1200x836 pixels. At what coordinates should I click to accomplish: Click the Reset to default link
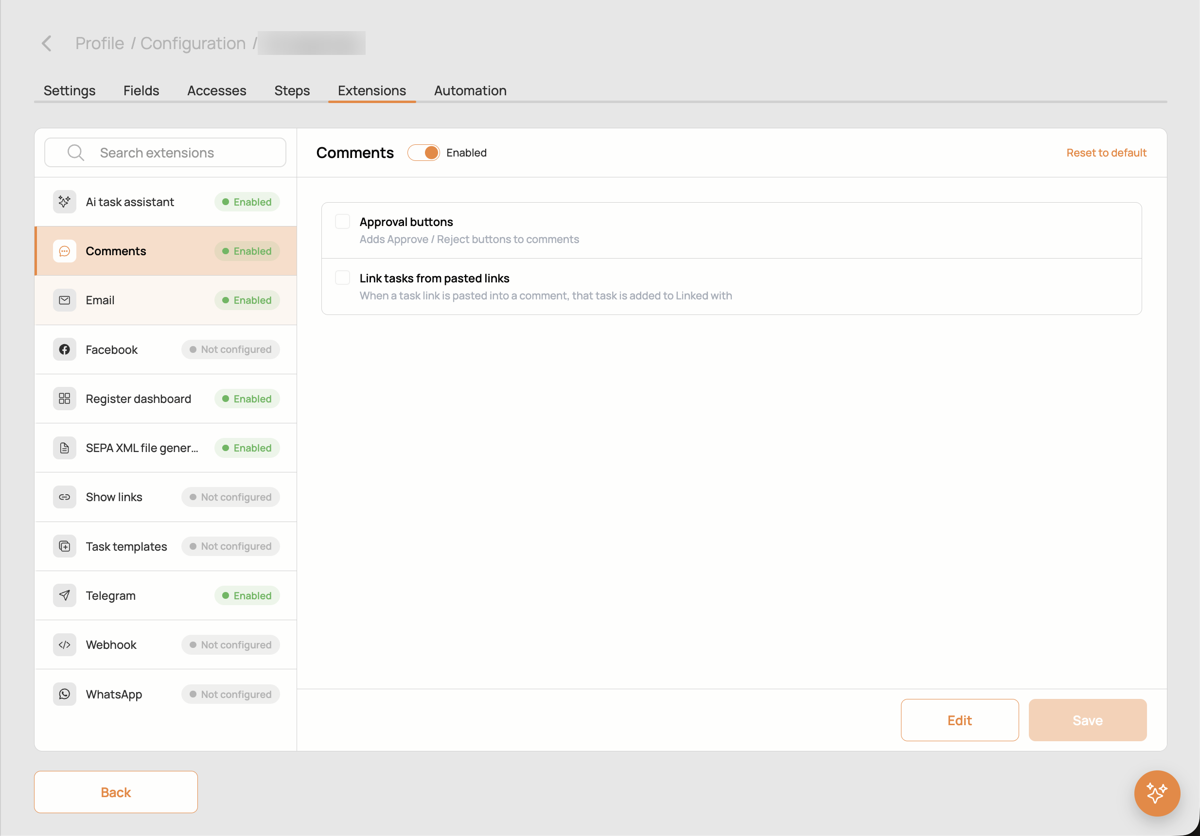[1106, 153]
